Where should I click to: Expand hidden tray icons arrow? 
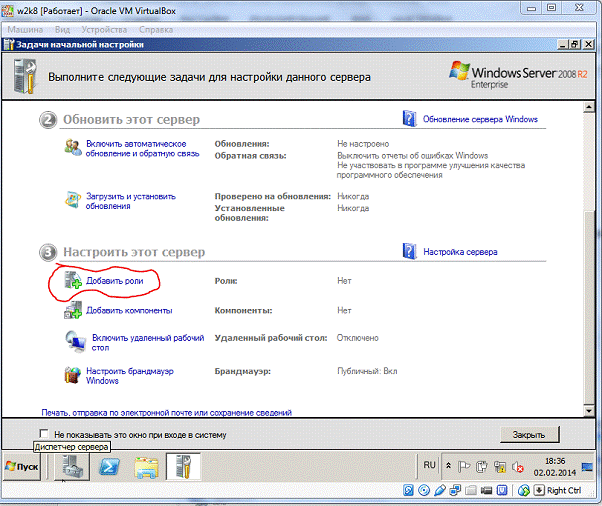click(x=448, y=466)
